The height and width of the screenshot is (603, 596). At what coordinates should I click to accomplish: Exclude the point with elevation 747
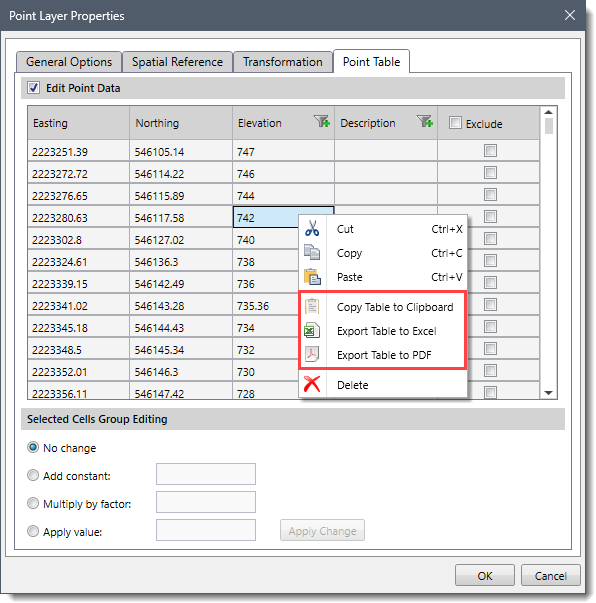coord(490,150)
